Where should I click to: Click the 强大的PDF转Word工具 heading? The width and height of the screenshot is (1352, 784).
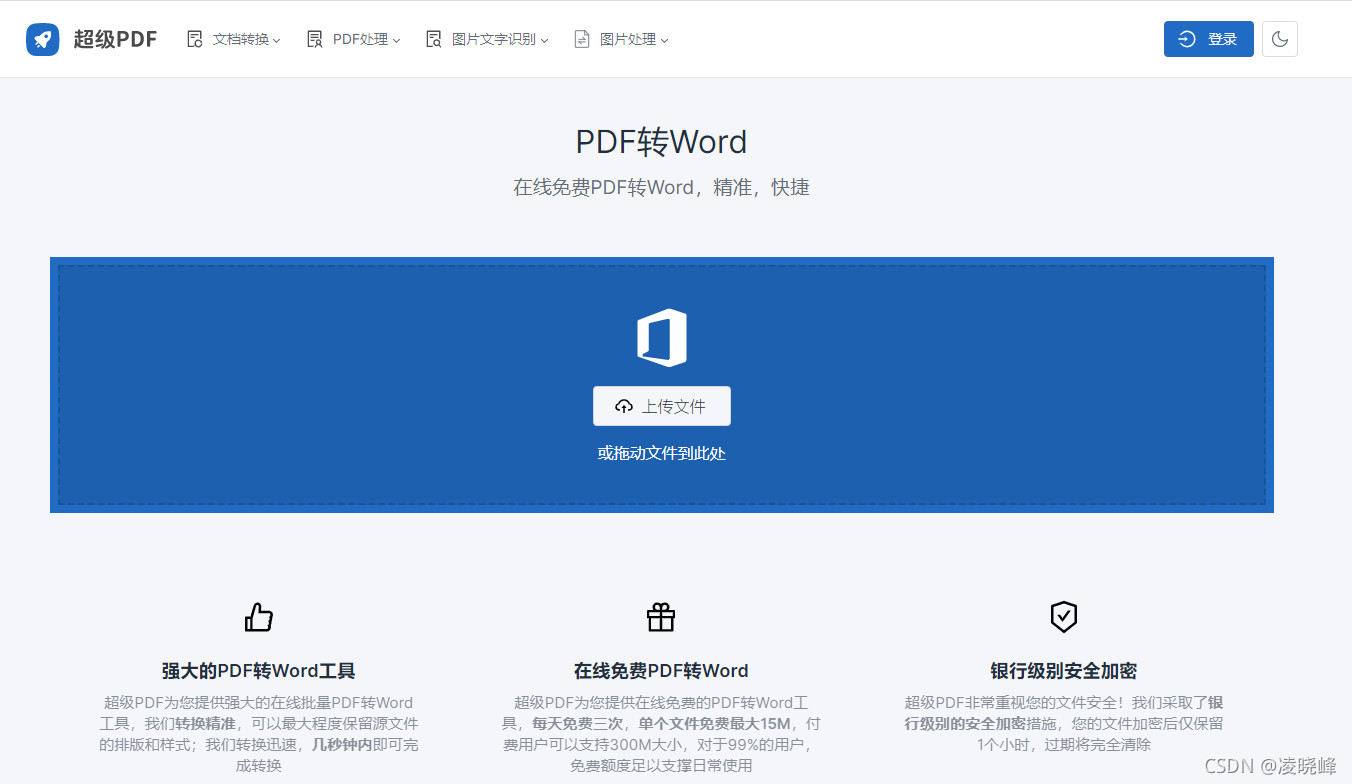click(x=259, y=671)
